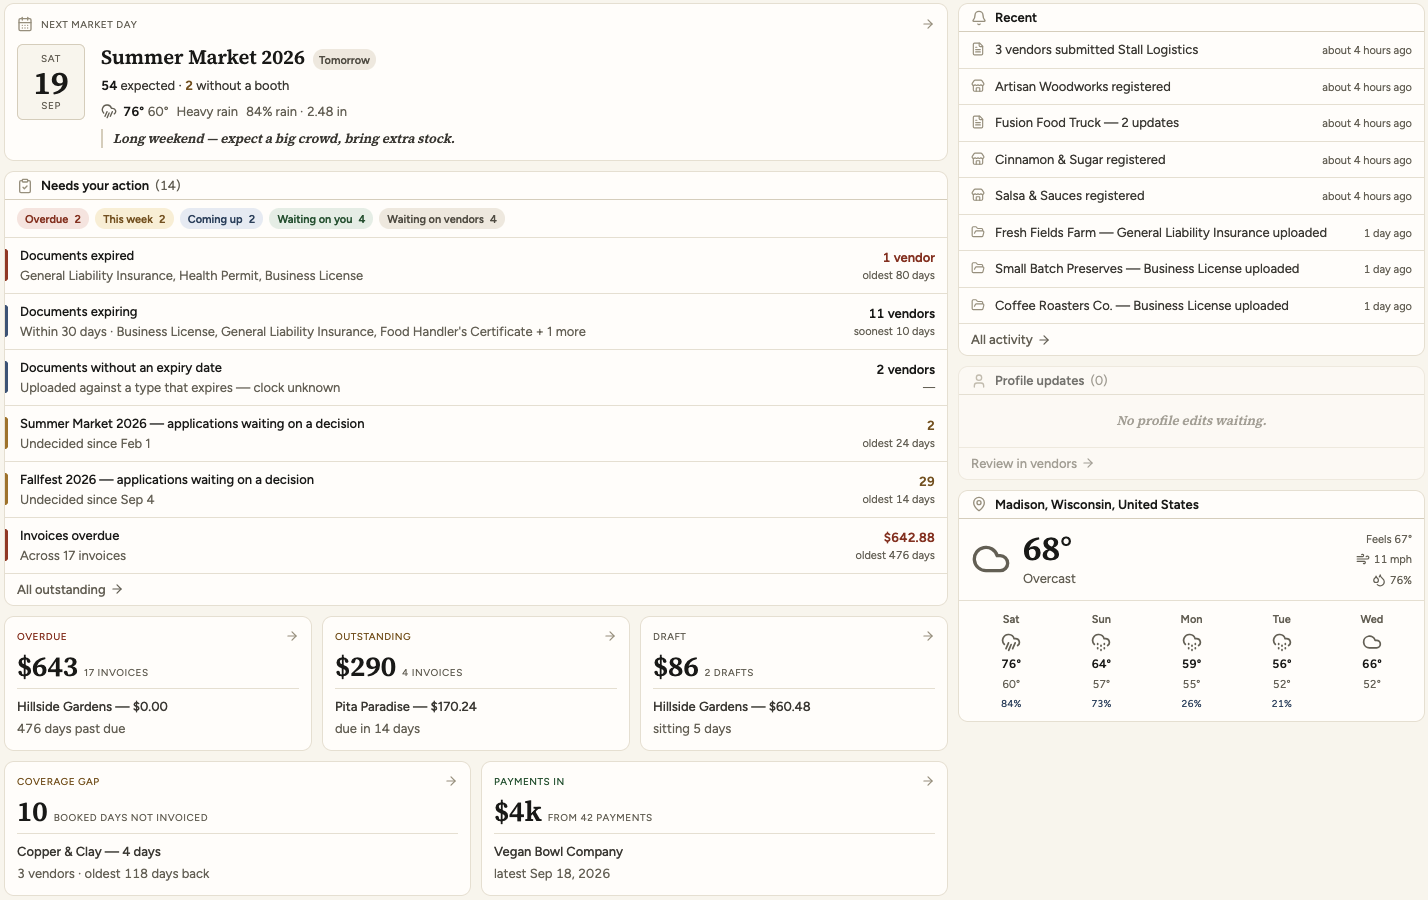This screenshot has width=1428, height=900.
Task: Click the Copper & Clay — 4 days line
Action: point(89,852)
